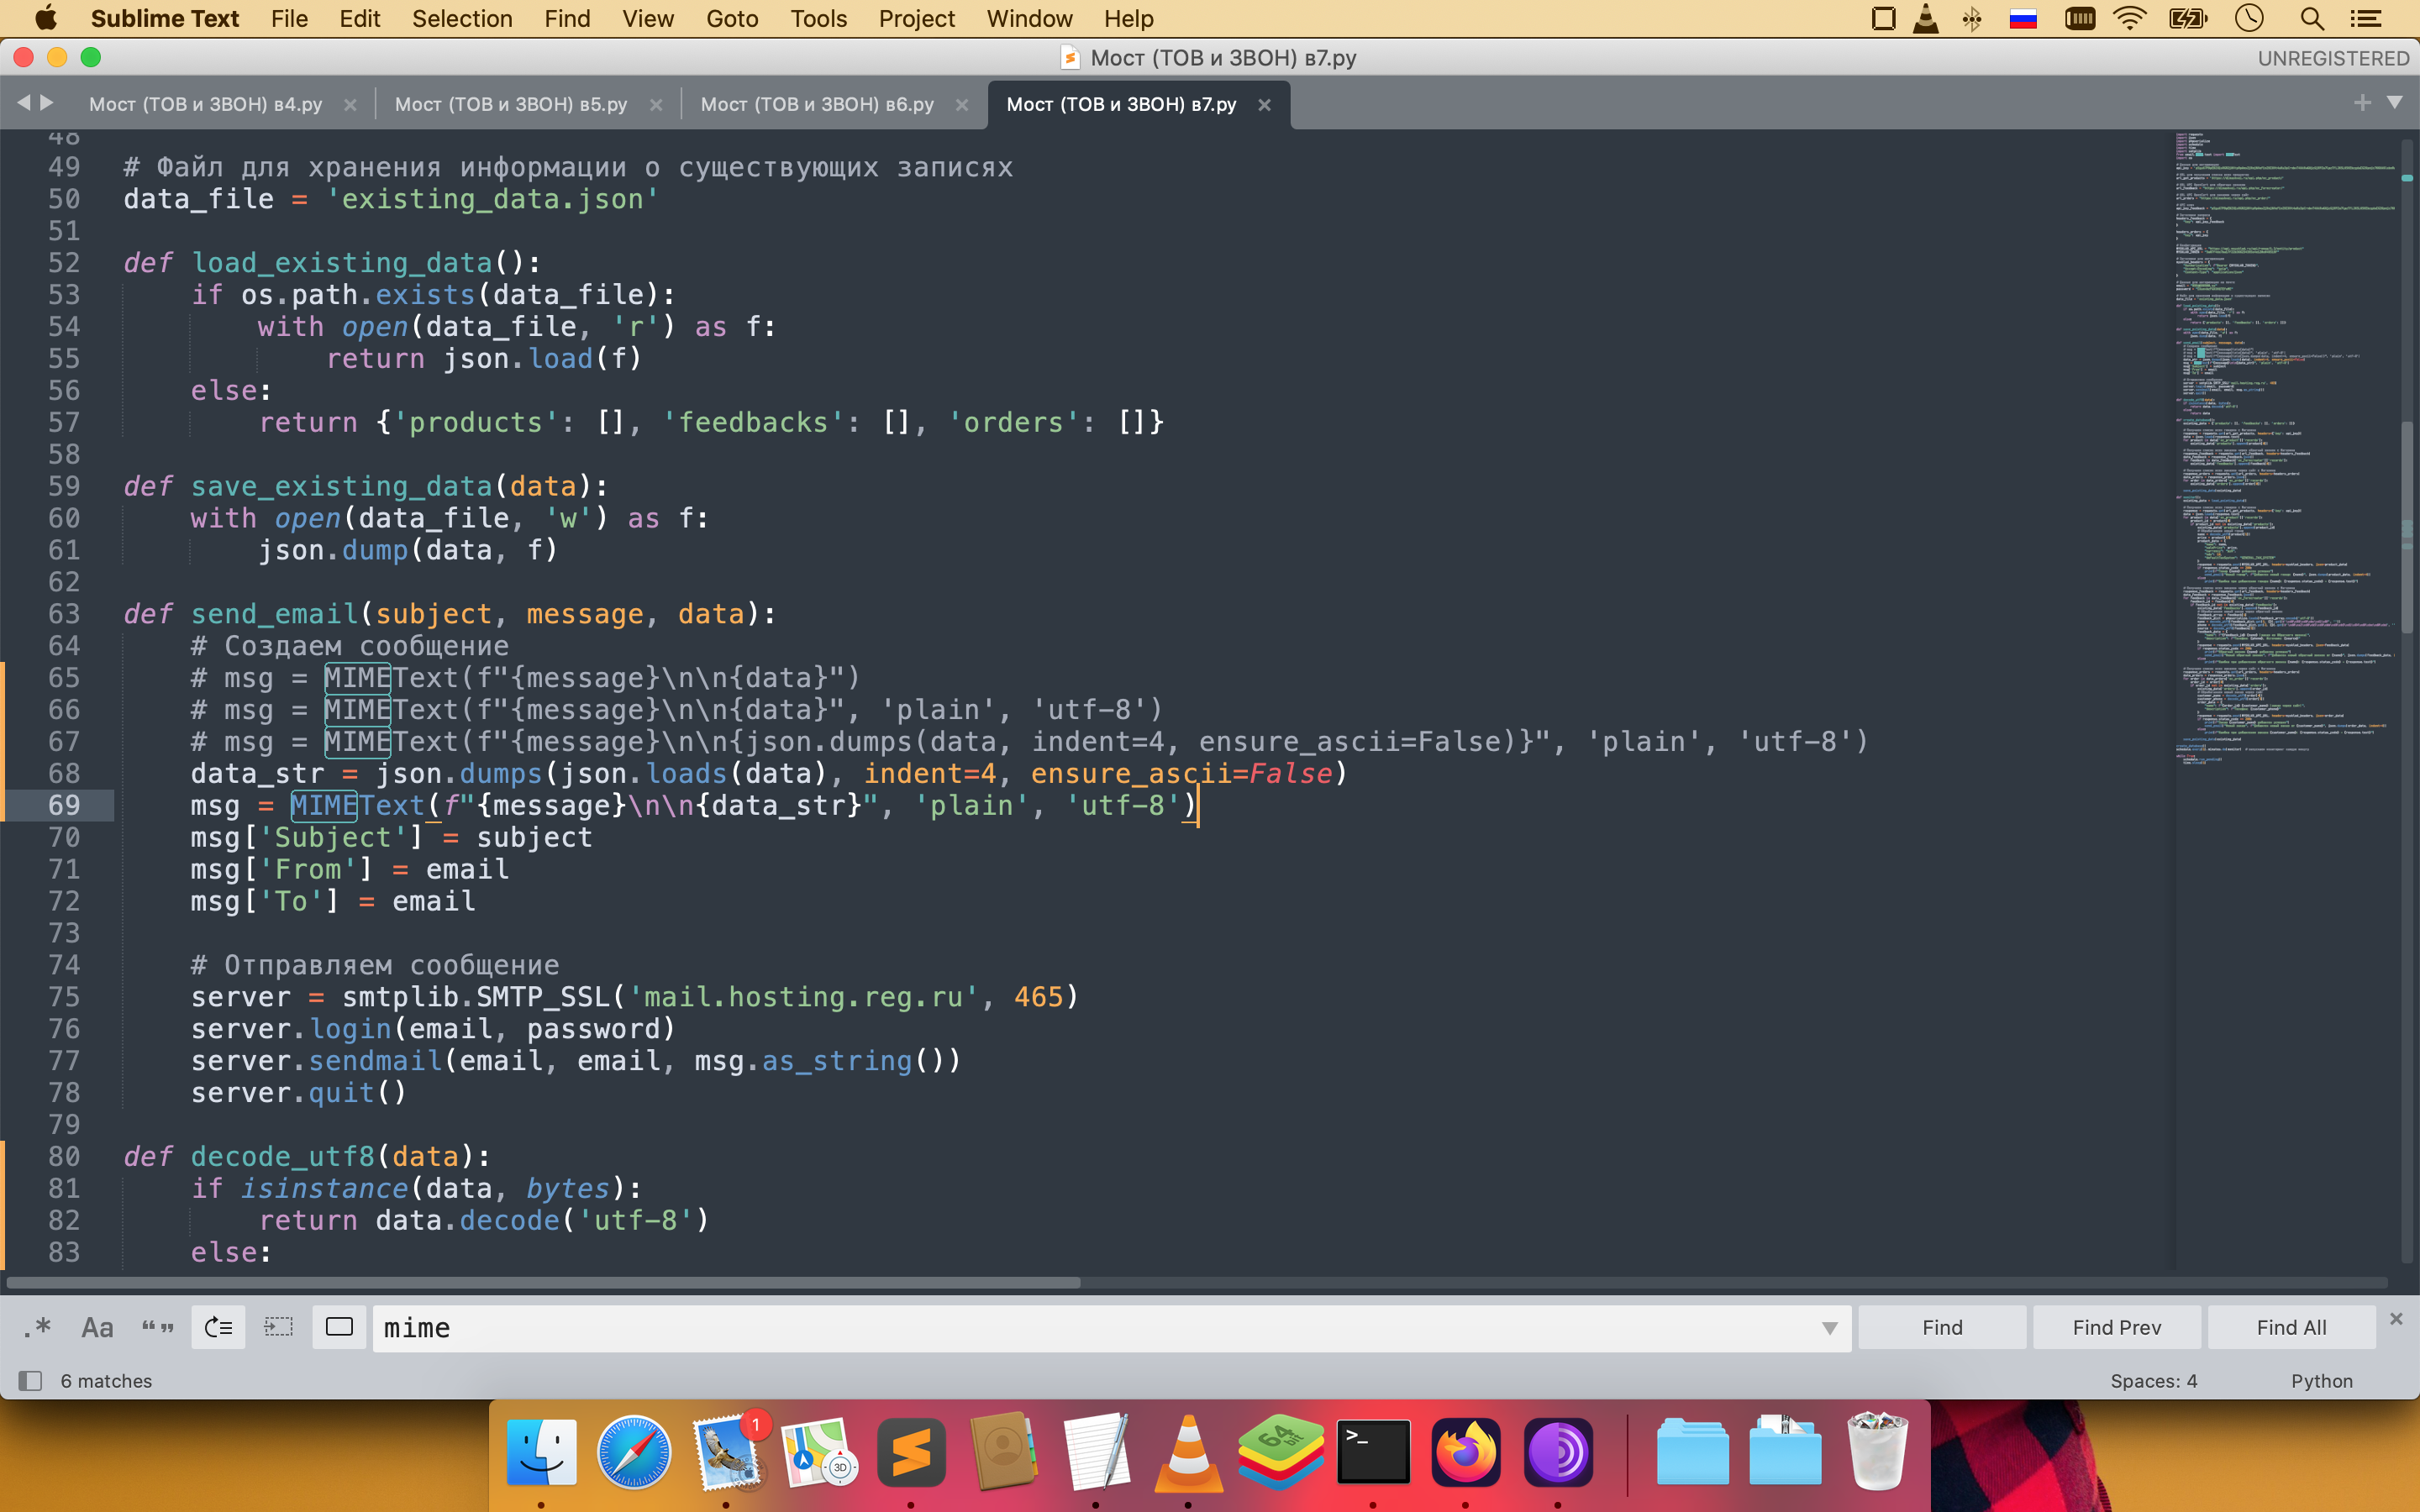
Task: Switch Russian input source flag
Action: pyautogui.click(x=2023, y=19)
